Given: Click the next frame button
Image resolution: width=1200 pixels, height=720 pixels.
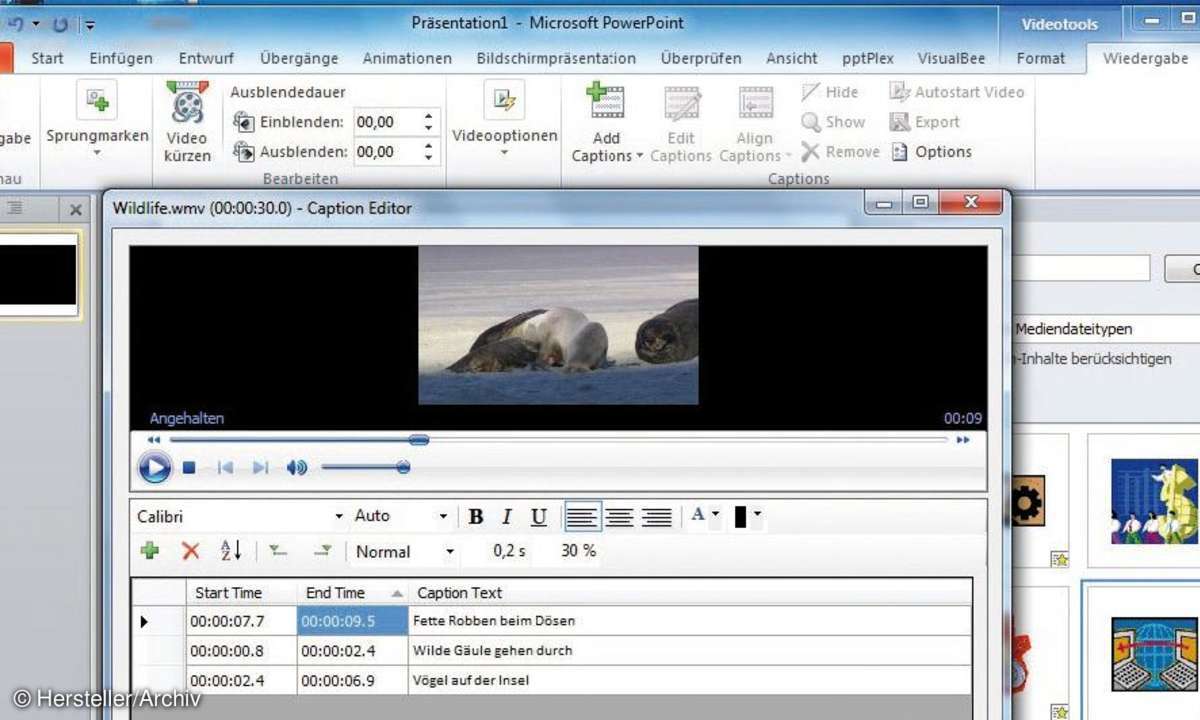Looking at the screenshot, I should tap(260, 467).
